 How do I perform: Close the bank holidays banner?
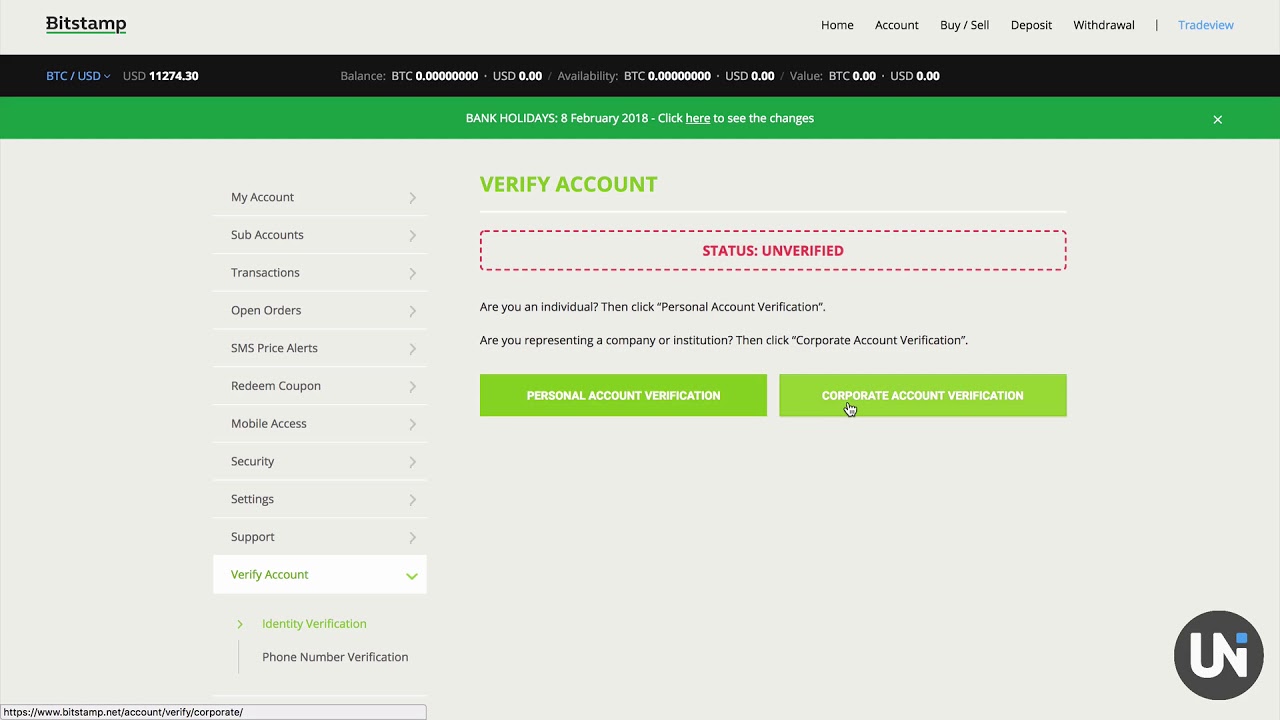tap(1217, 119)
